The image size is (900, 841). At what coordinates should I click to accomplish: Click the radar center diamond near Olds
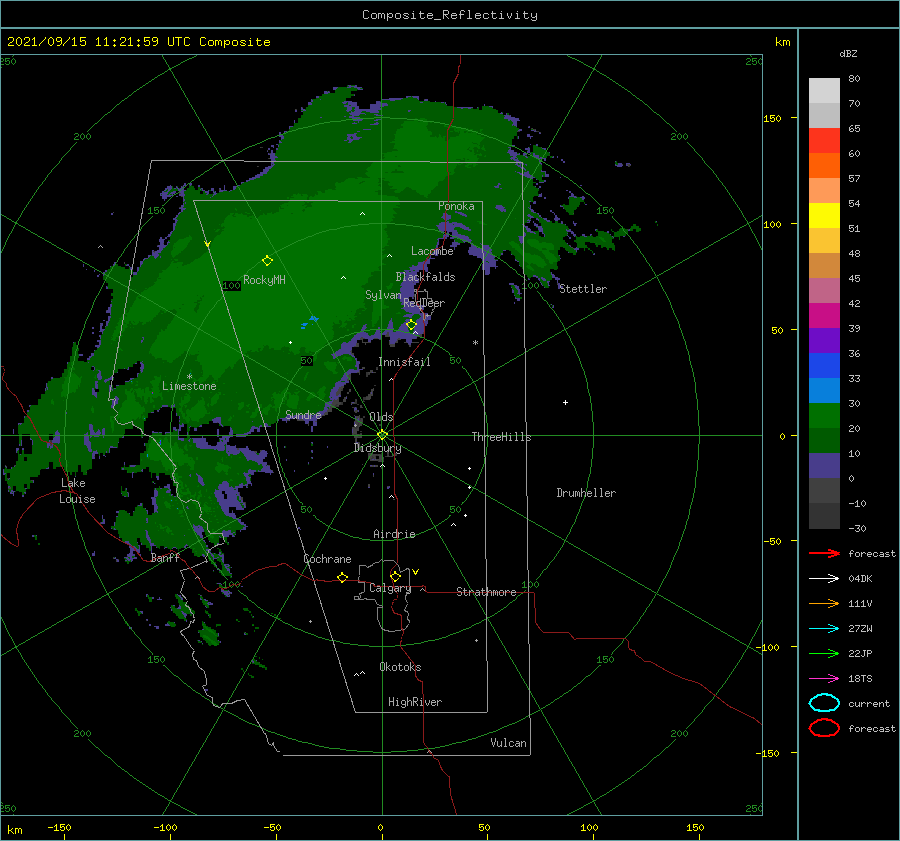point(382,435)
